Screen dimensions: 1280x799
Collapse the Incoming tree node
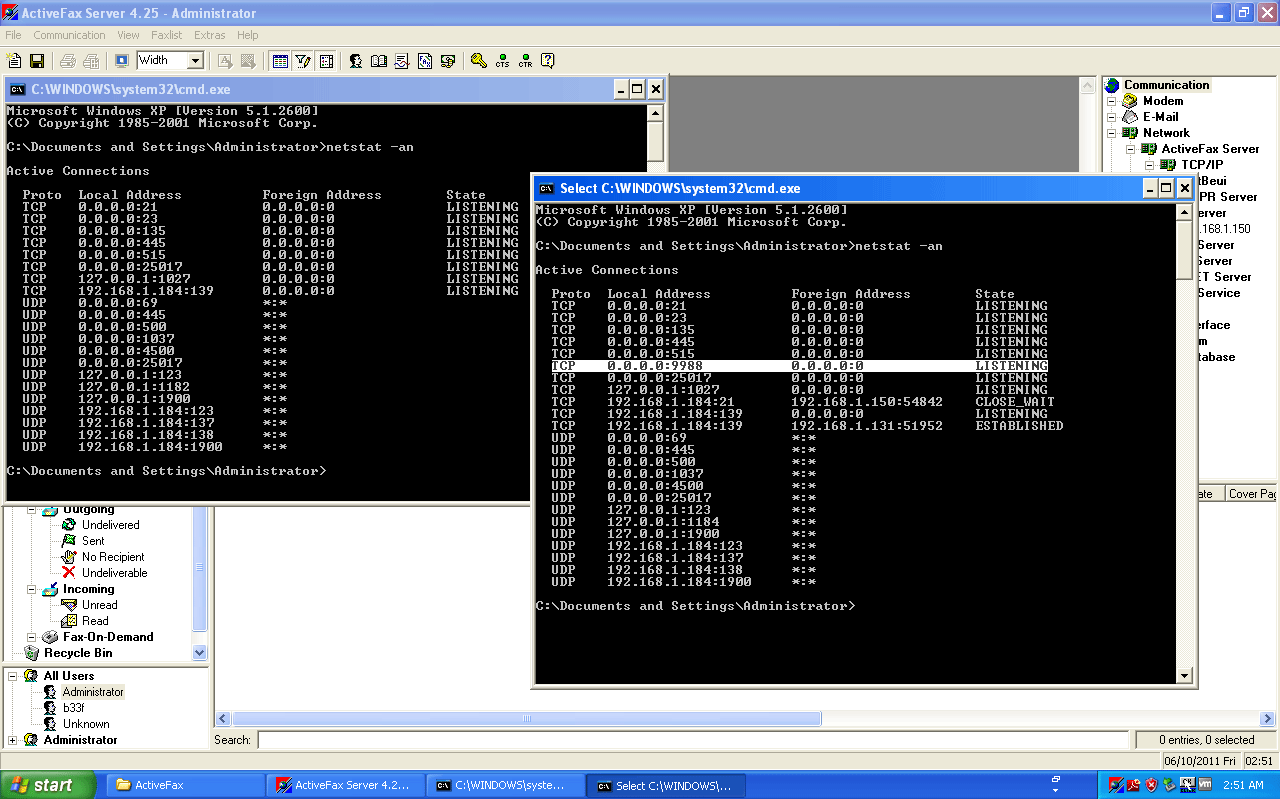pyautogui.click(x=32, y=589)
